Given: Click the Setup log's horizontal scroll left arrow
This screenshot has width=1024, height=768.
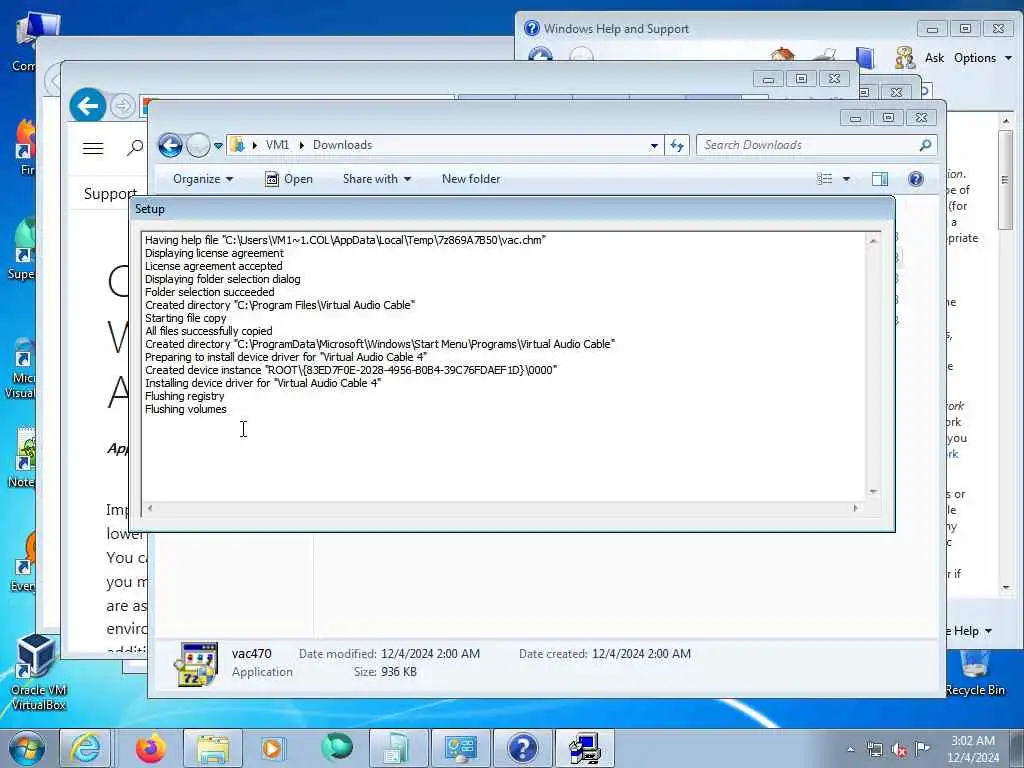Looking at the screenshot, I should [150, 508].
